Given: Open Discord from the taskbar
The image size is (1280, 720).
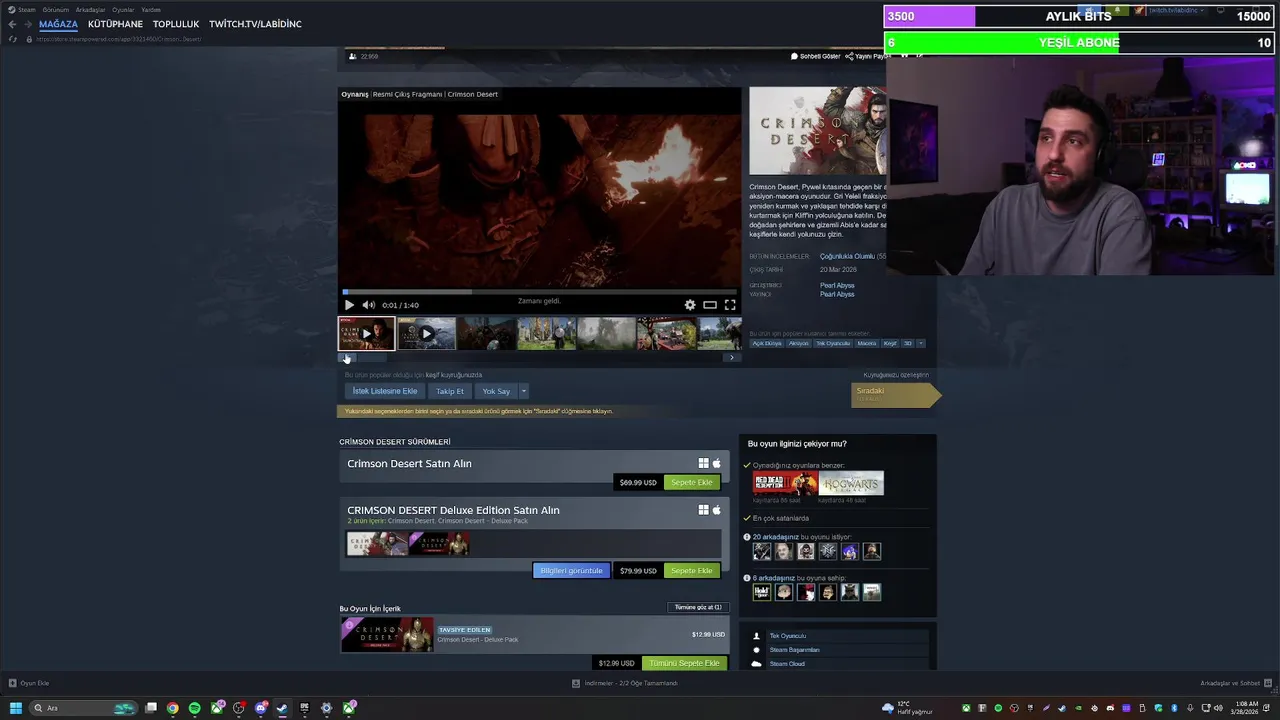Looking at the screenshot, I should pos(261,708).
